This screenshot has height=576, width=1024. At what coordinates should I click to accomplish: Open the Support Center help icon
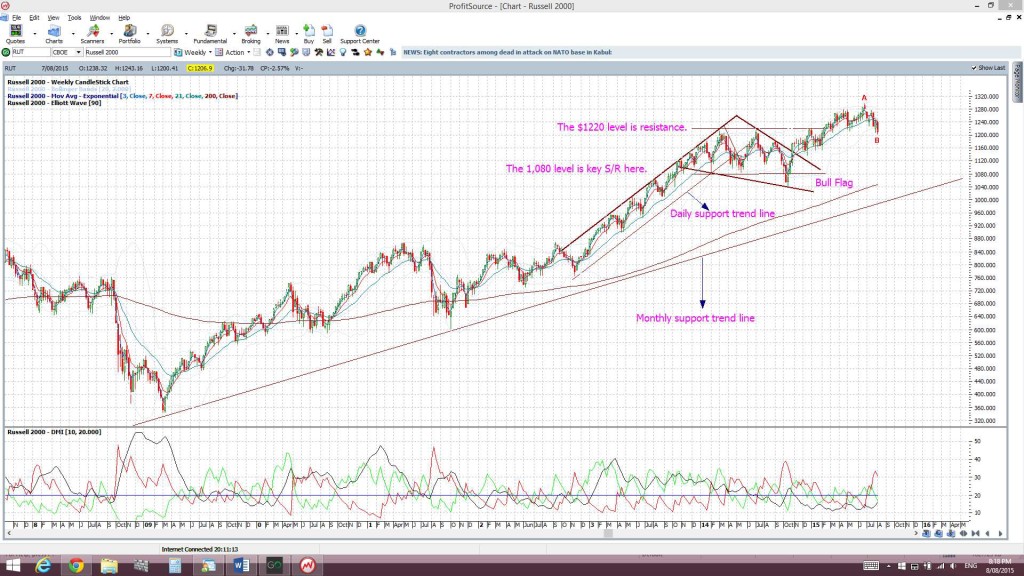pyautogui.click(x=360, y=33)
